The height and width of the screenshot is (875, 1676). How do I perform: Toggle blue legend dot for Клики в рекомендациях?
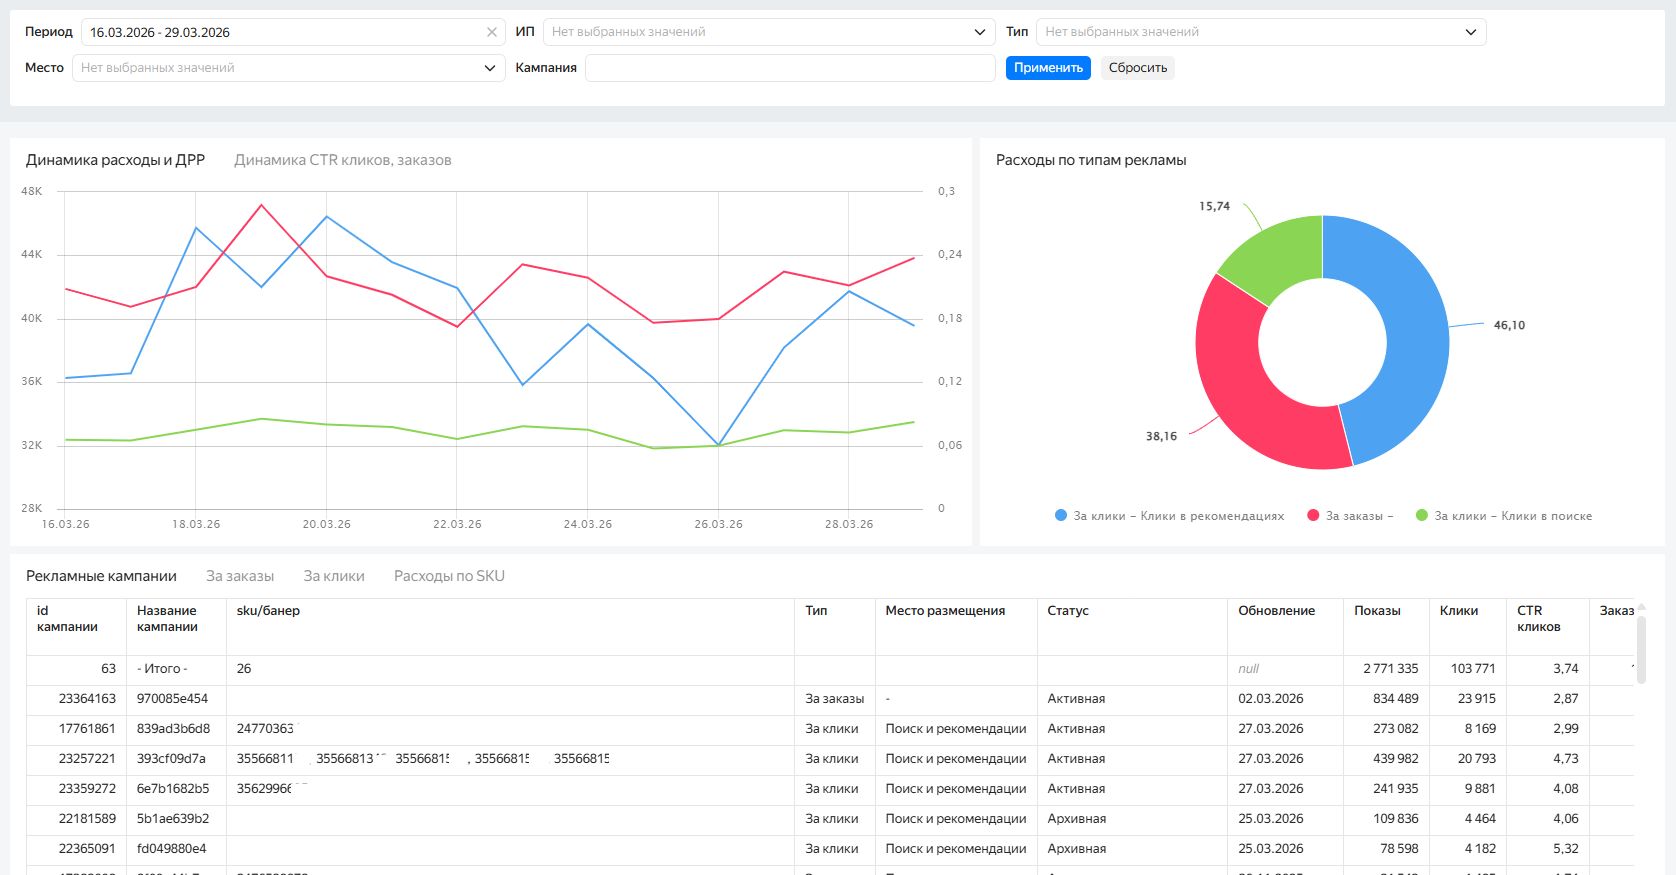pyautogui.click(x=1061, y=516)
